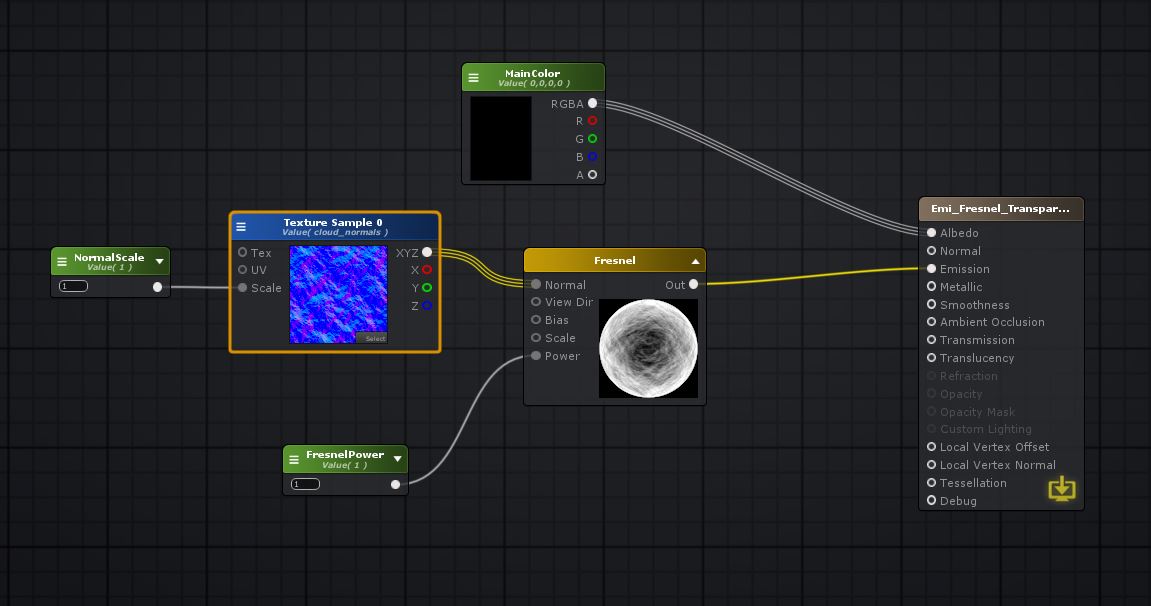Screen dimensions: 1151x606
Task: Open the FresnelPower node hamburger menu
Action: point(294,459)
